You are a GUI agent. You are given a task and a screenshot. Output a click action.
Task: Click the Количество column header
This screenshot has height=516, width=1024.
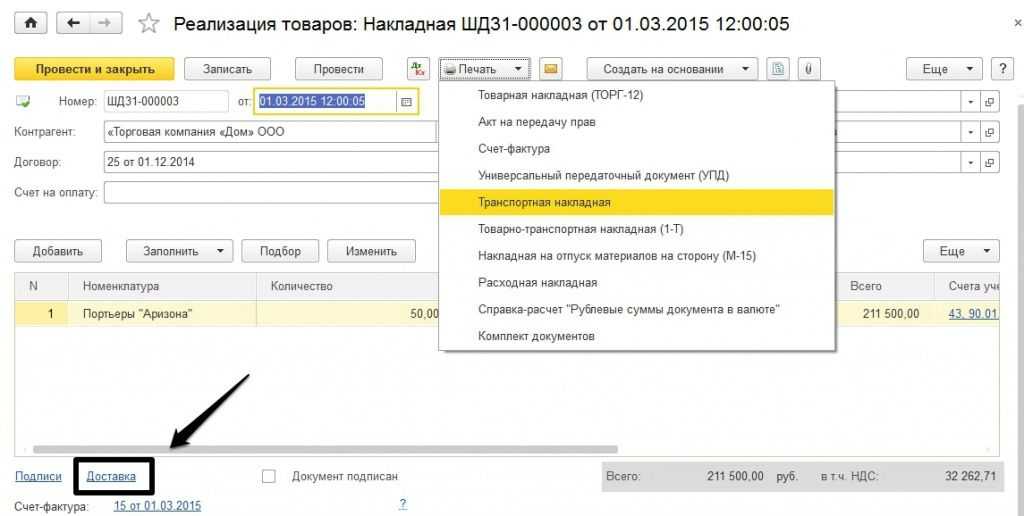[x=348, y=286]
